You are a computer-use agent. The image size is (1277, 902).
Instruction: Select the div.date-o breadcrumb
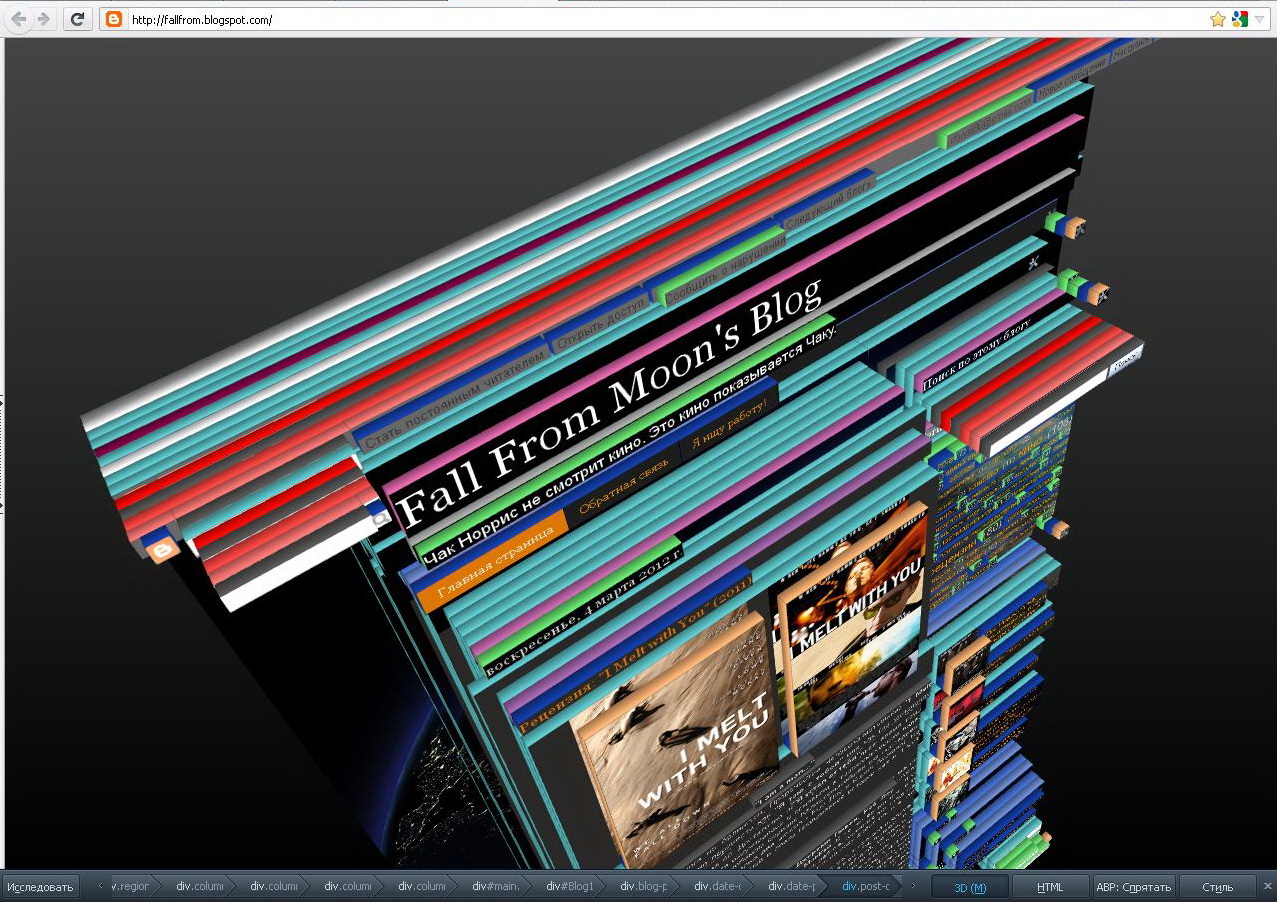point(718,886)
